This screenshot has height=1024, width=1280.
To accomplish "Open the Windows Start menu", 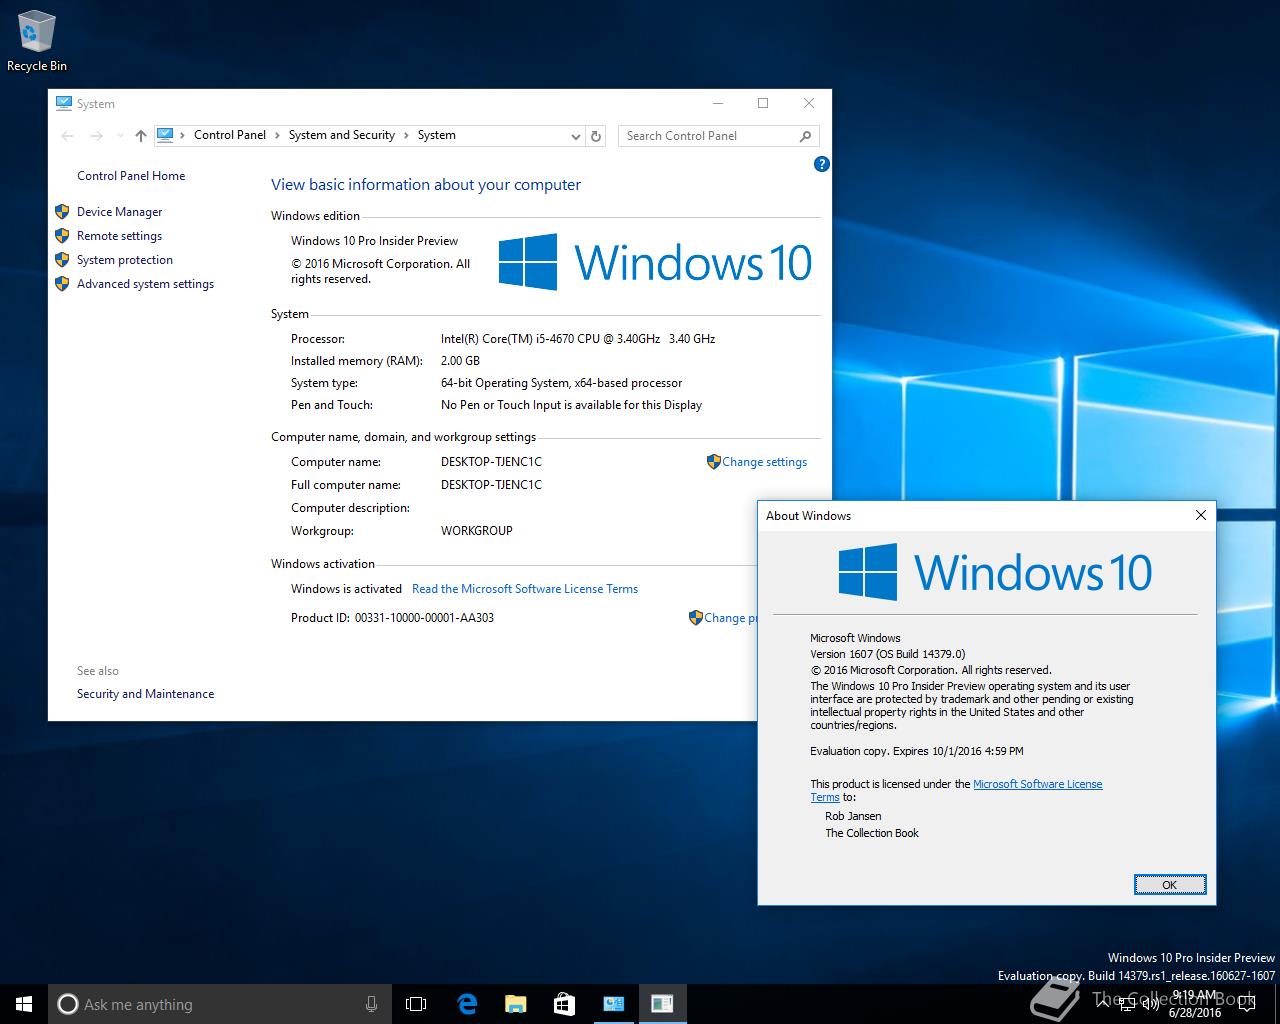I will (x=24, y=1004).
